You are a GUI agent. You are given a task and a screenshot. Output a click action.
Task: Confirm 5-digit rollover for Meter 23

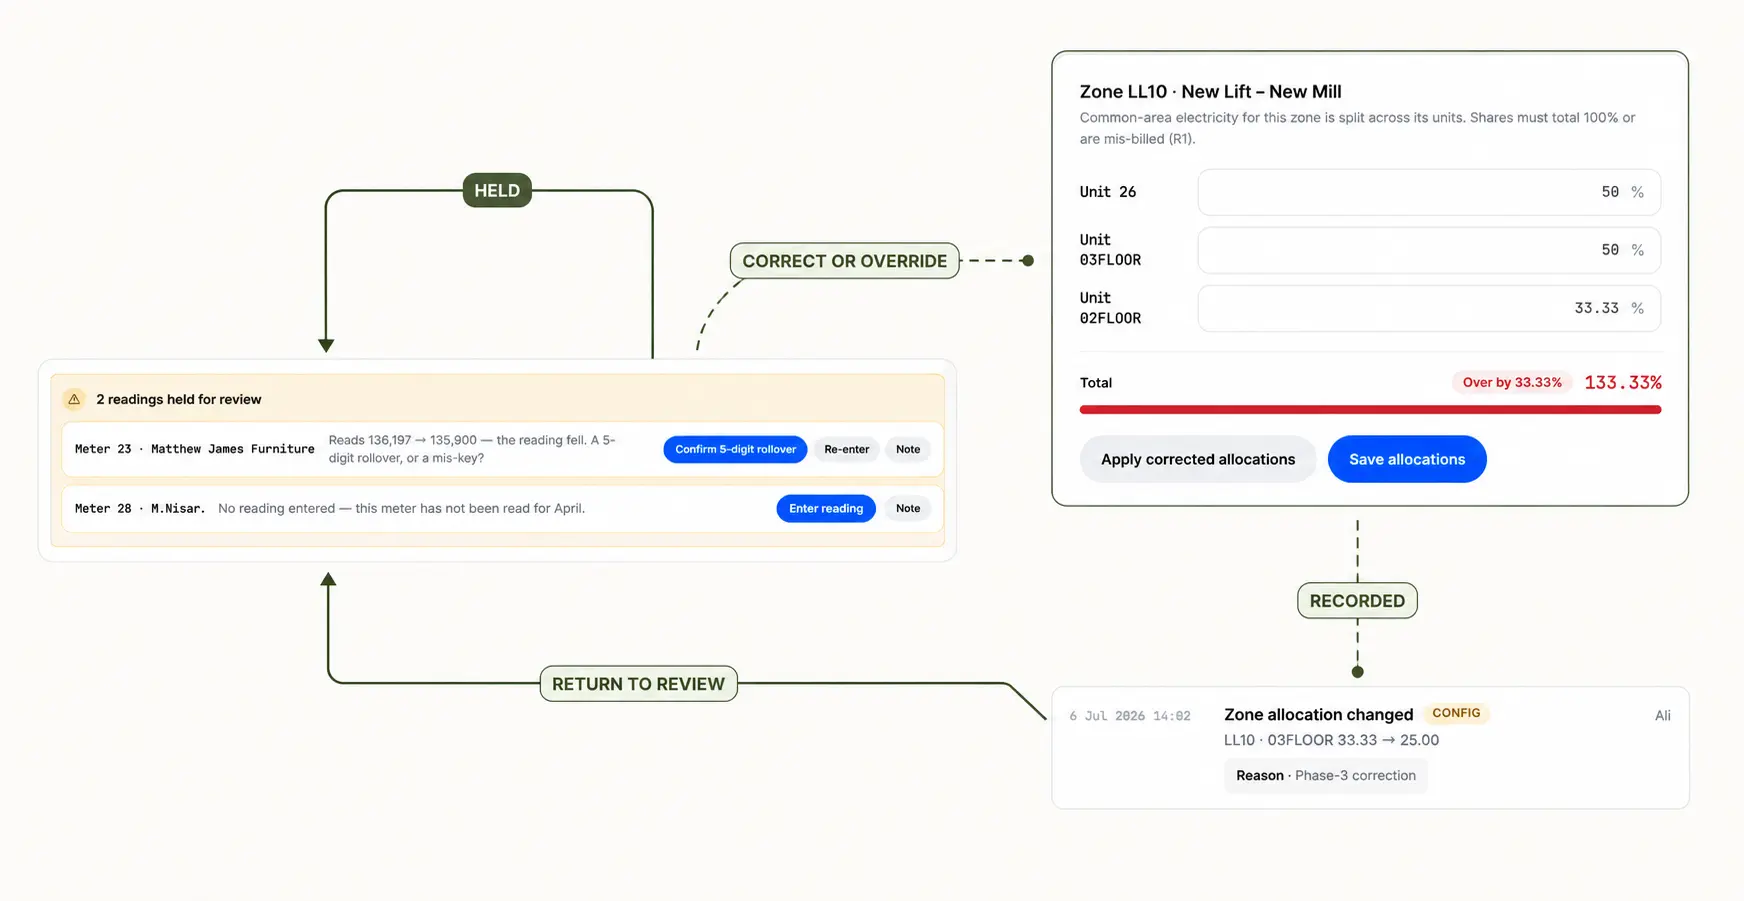pos(735,449)
